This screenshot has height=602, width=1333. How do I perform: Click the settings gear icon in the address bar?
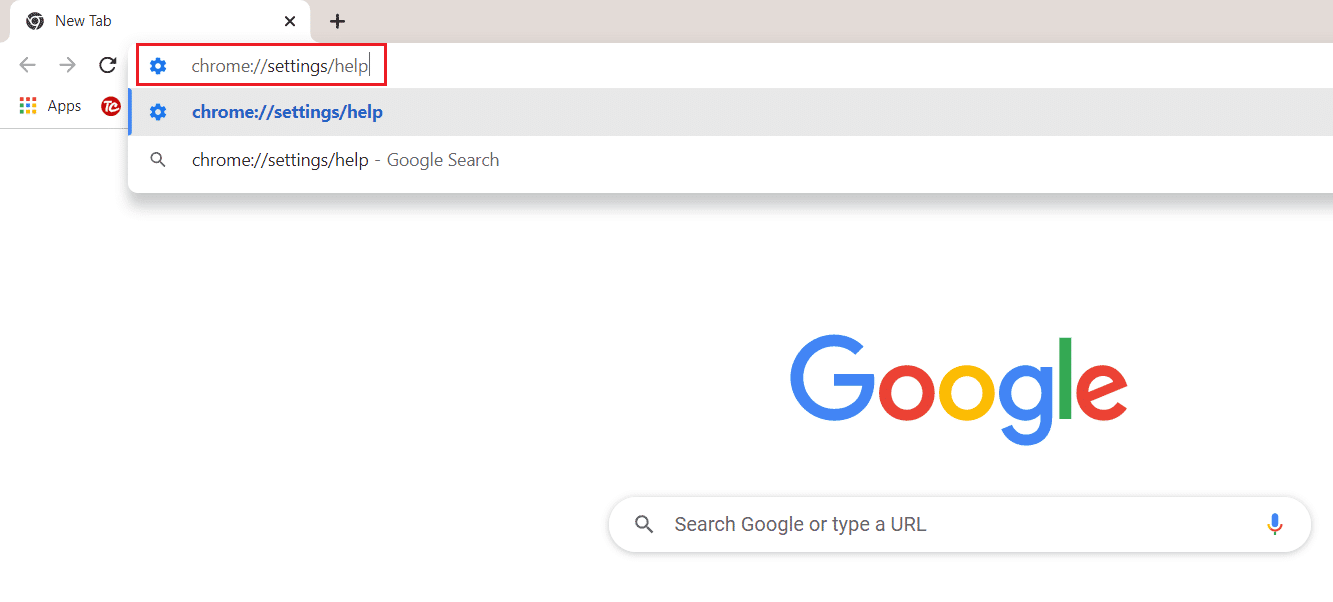[x=158, y=65]
